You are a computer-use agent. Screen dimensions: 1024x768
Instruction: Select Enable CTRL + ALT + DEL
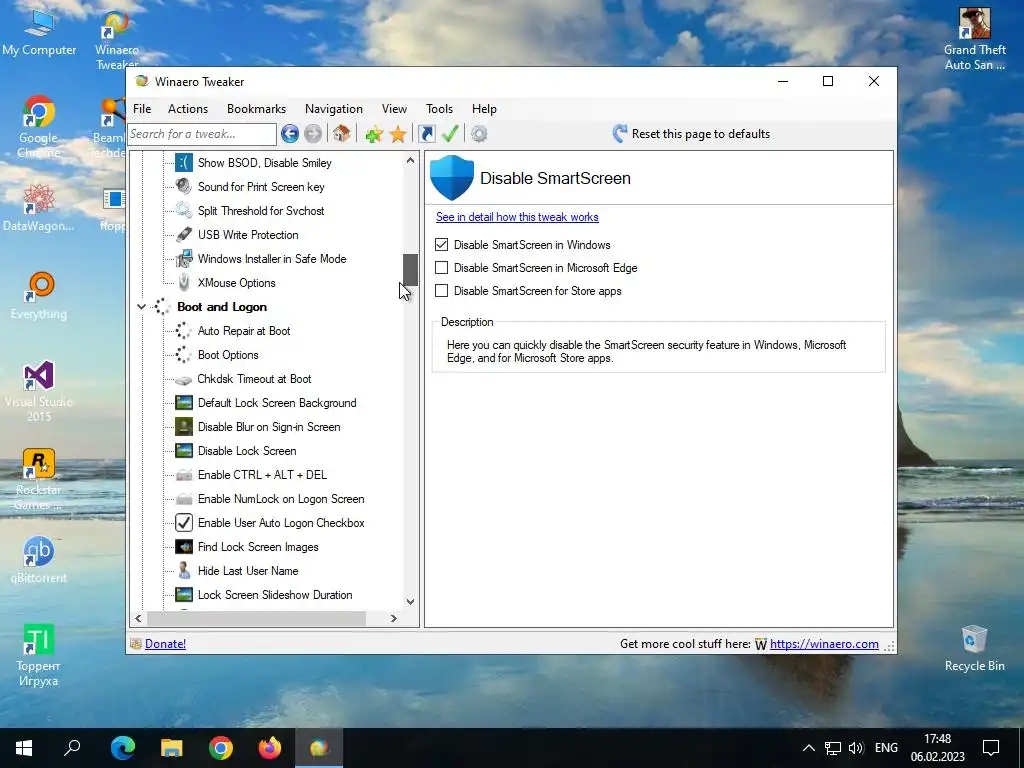262,475
